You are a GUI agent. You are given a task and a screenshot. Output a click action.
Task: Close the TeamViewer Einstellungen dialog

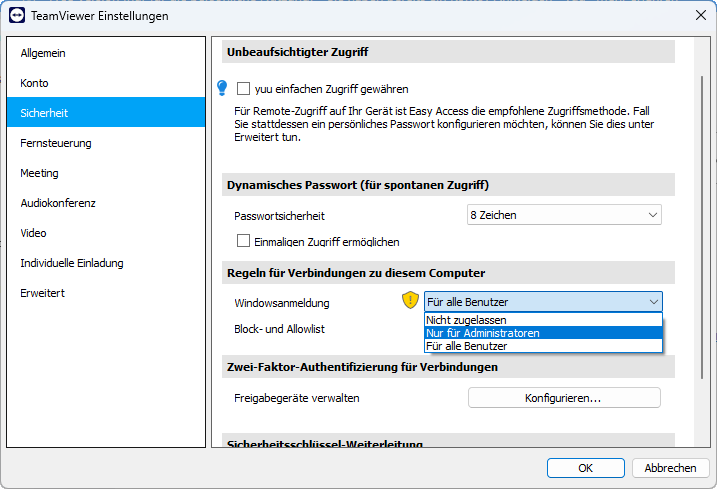click(x=699, y=16)
